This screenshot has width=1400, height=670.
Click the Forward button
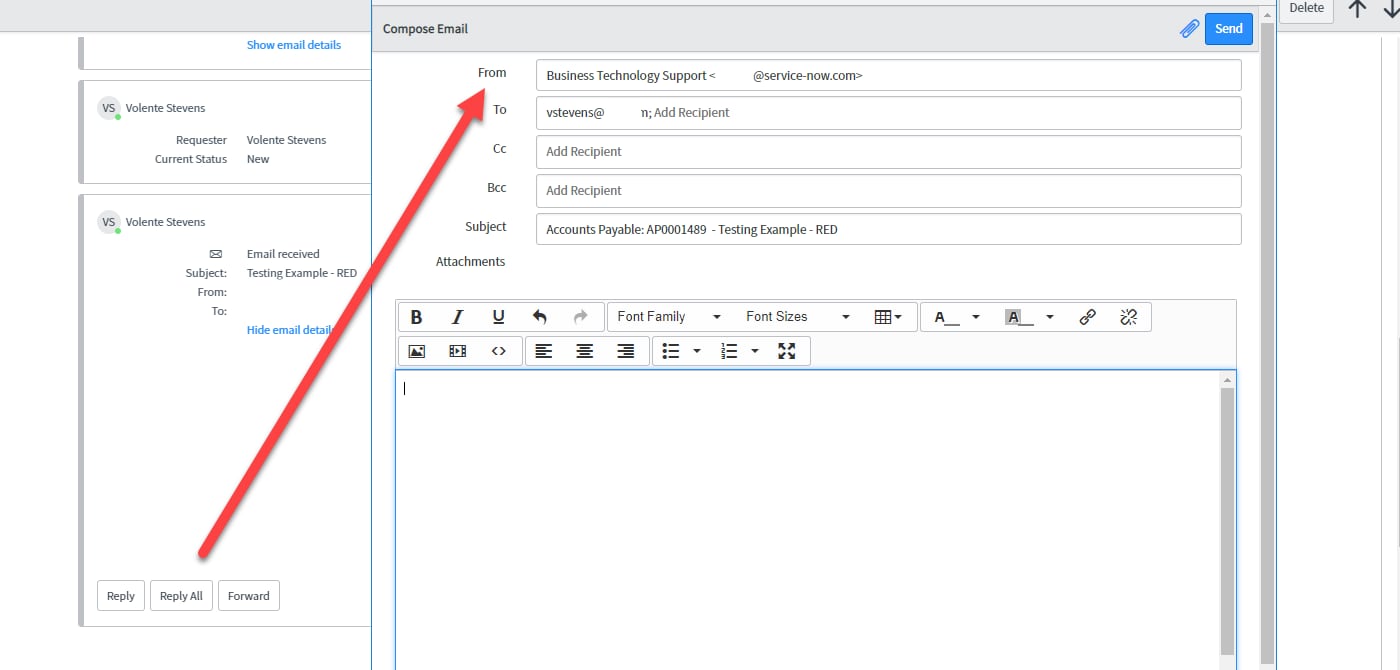[249, 596]
